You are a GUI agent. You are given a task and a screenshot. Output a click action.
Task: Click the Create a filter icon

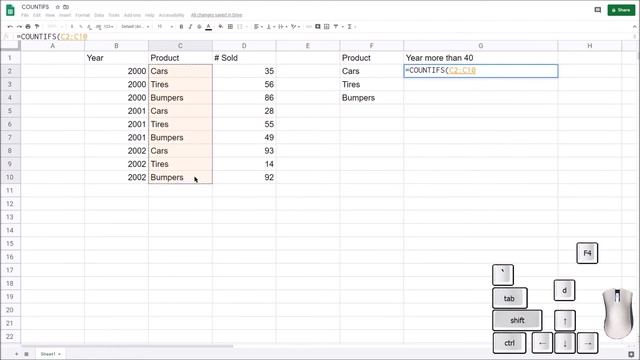click(336, 27)
